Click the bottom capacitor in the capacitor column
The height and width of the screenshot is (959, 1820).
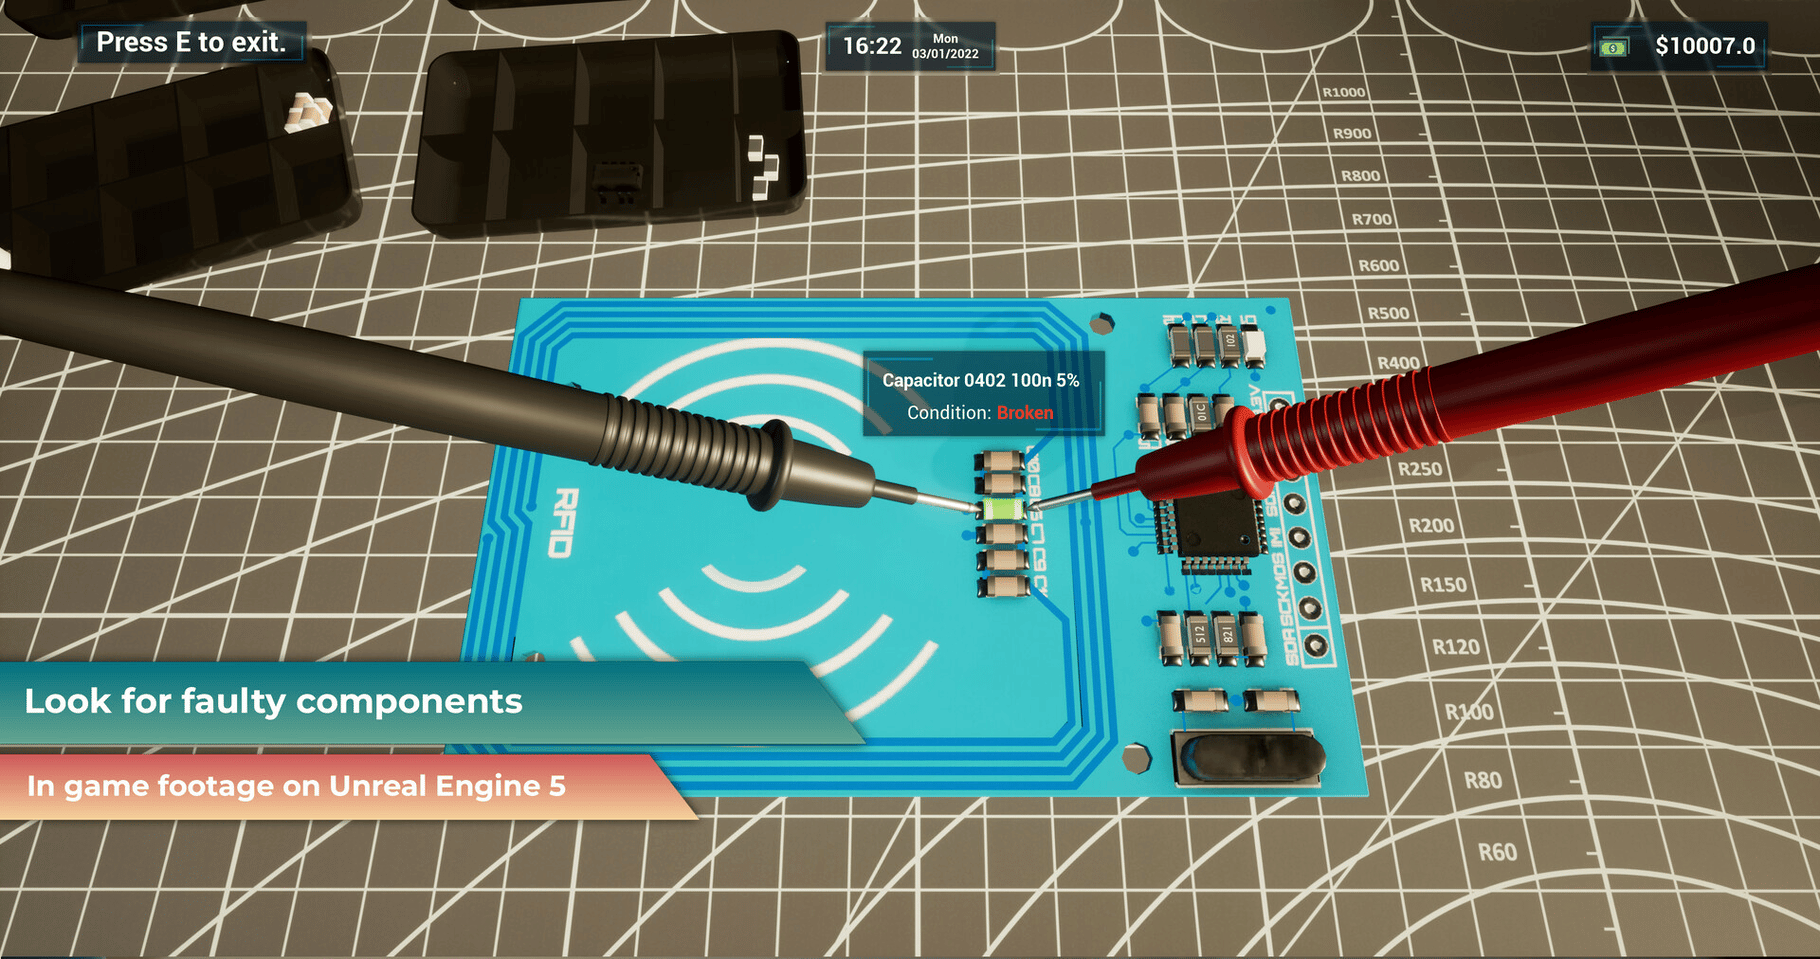(x=1005, y=585)
